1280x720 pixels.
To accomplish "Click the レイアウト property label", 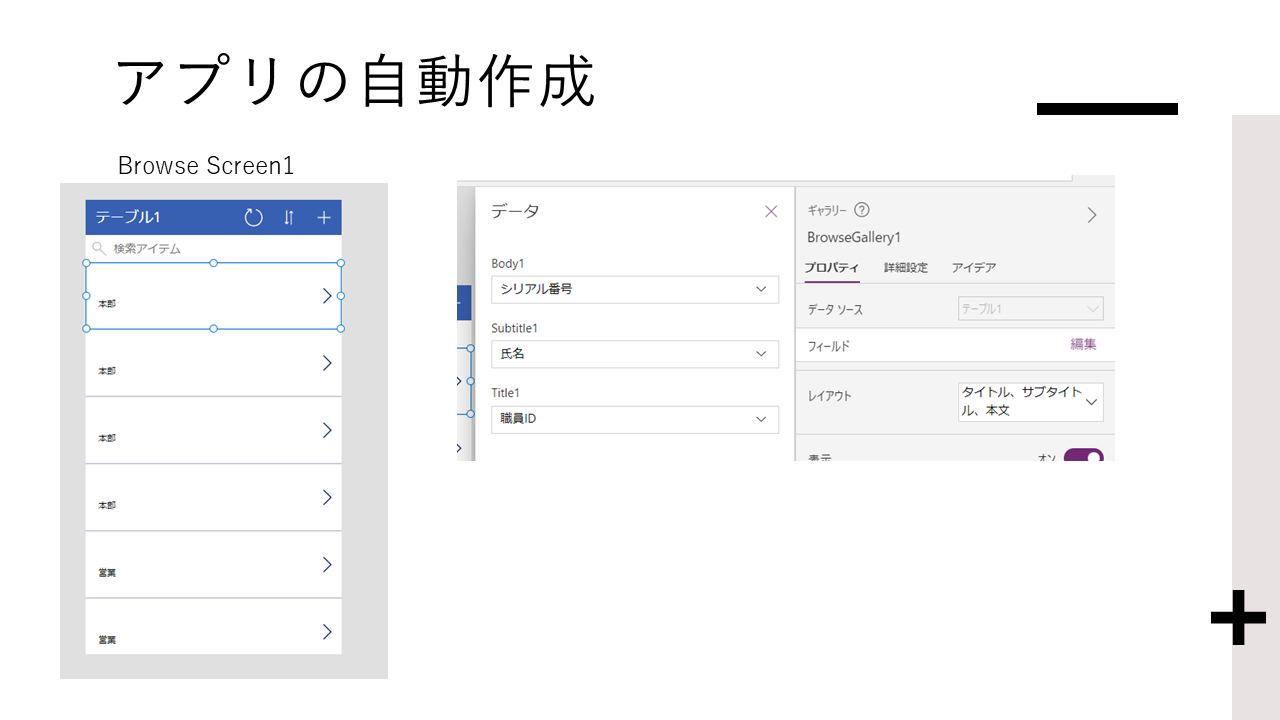I will pyautogui.click(x=830, y=396).
